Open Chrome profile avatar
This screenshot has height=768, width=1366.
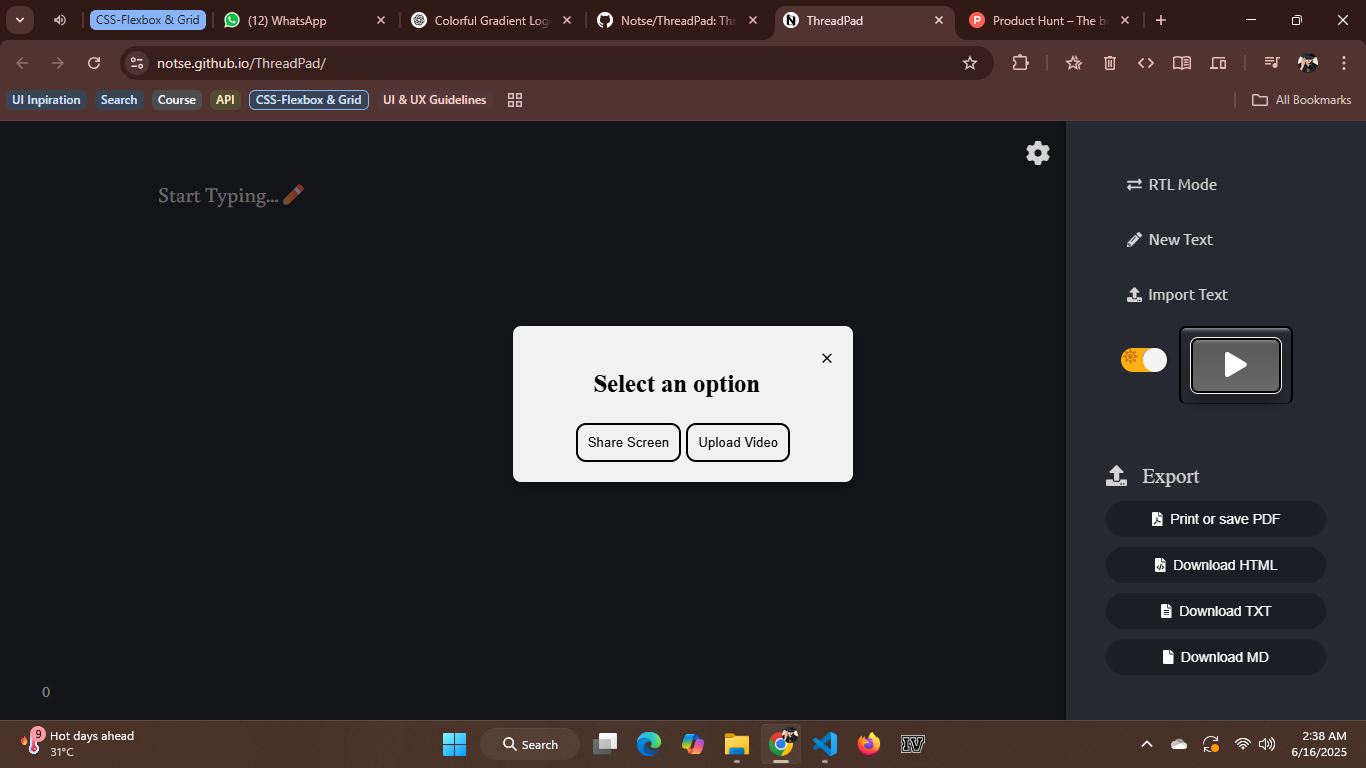tap(1308, 63)
